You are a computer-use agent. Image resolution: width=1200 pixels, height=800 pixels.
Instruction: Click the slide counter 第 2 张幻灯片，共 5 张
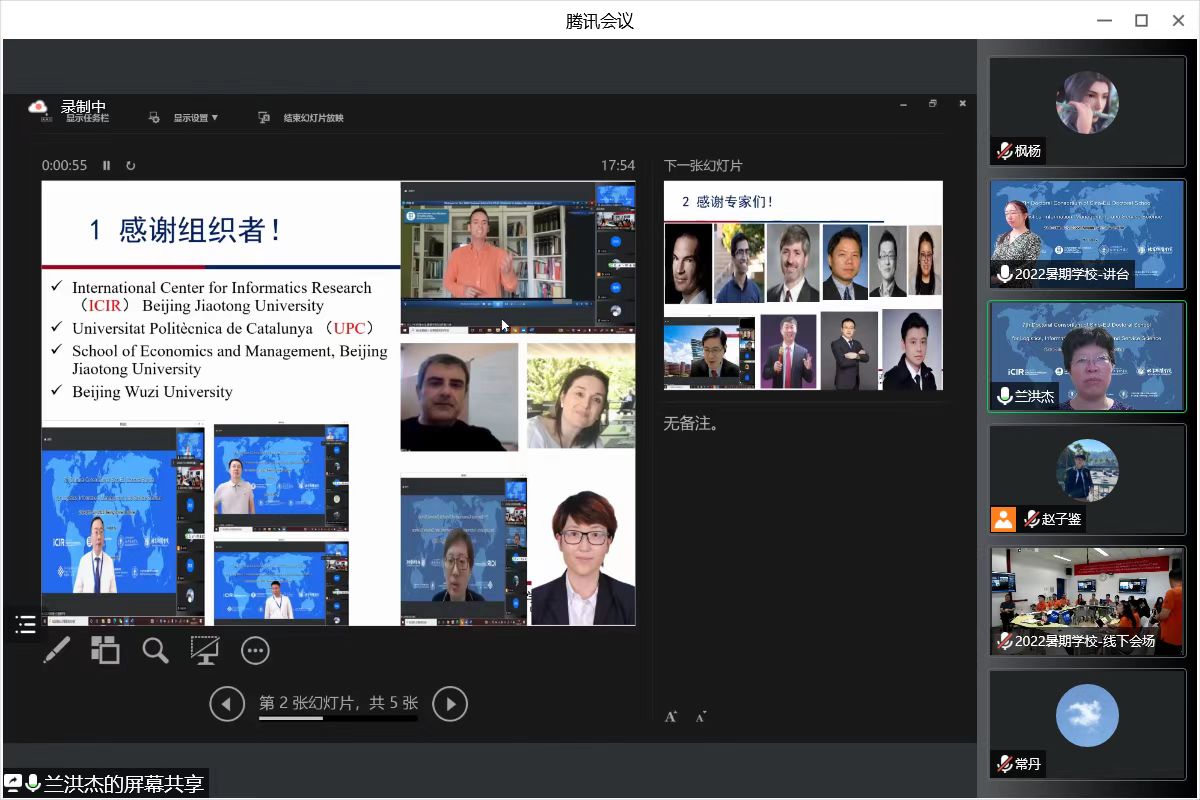338,703
